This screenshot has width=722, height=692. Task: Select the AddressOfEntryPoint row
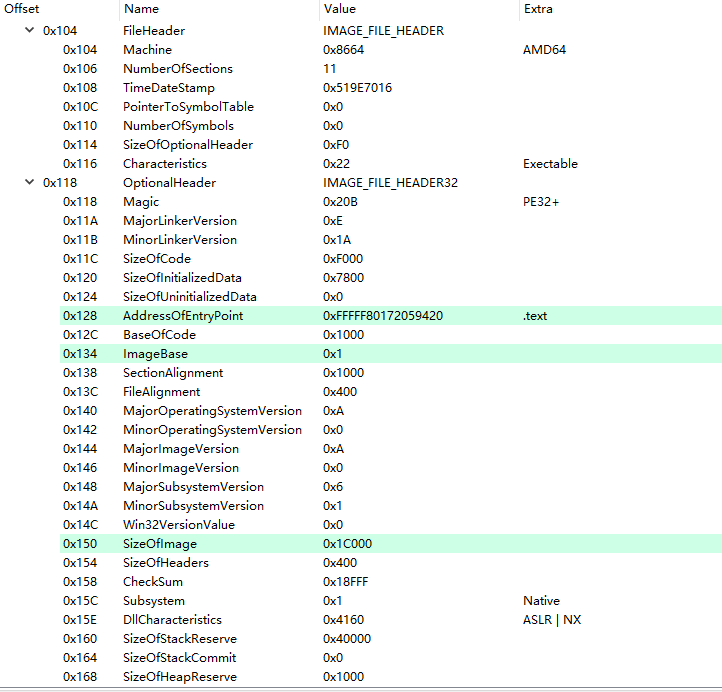click(x=183, y=316)
